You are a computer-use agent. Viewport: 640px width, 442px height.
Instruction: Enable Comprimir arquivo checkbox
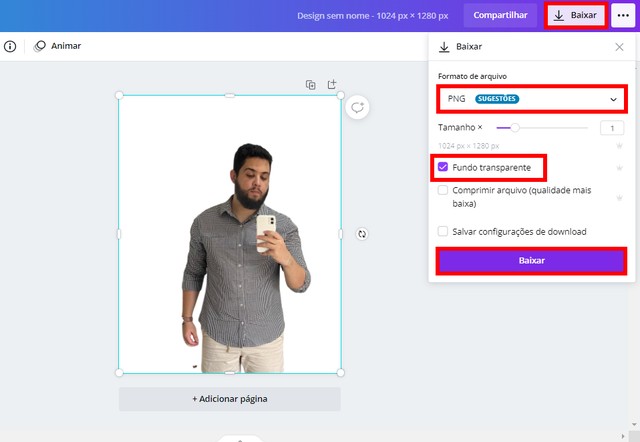coord(443,190)
